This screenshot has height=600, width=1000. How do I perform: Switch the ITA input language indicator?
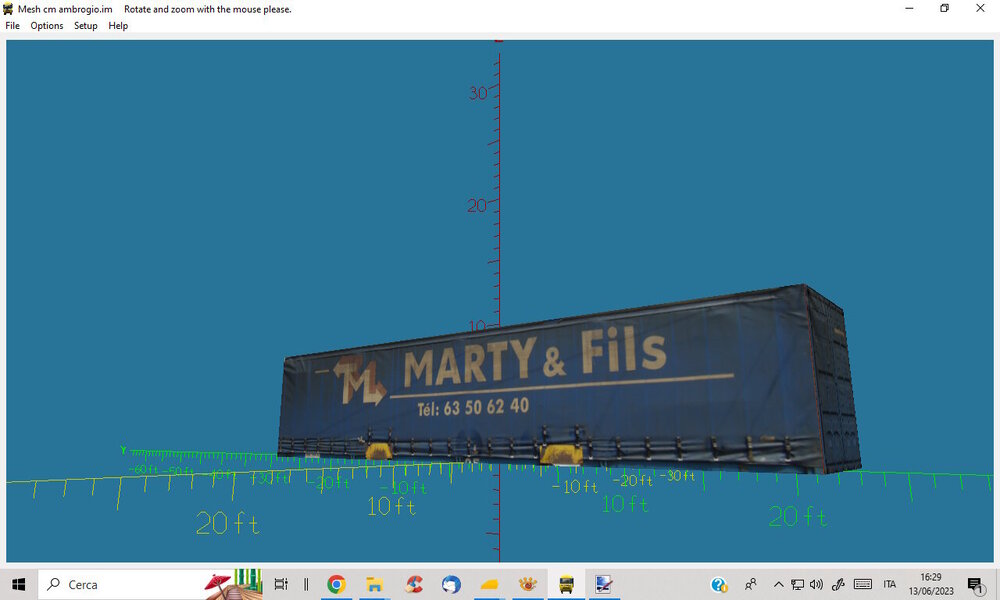(890, 584)
